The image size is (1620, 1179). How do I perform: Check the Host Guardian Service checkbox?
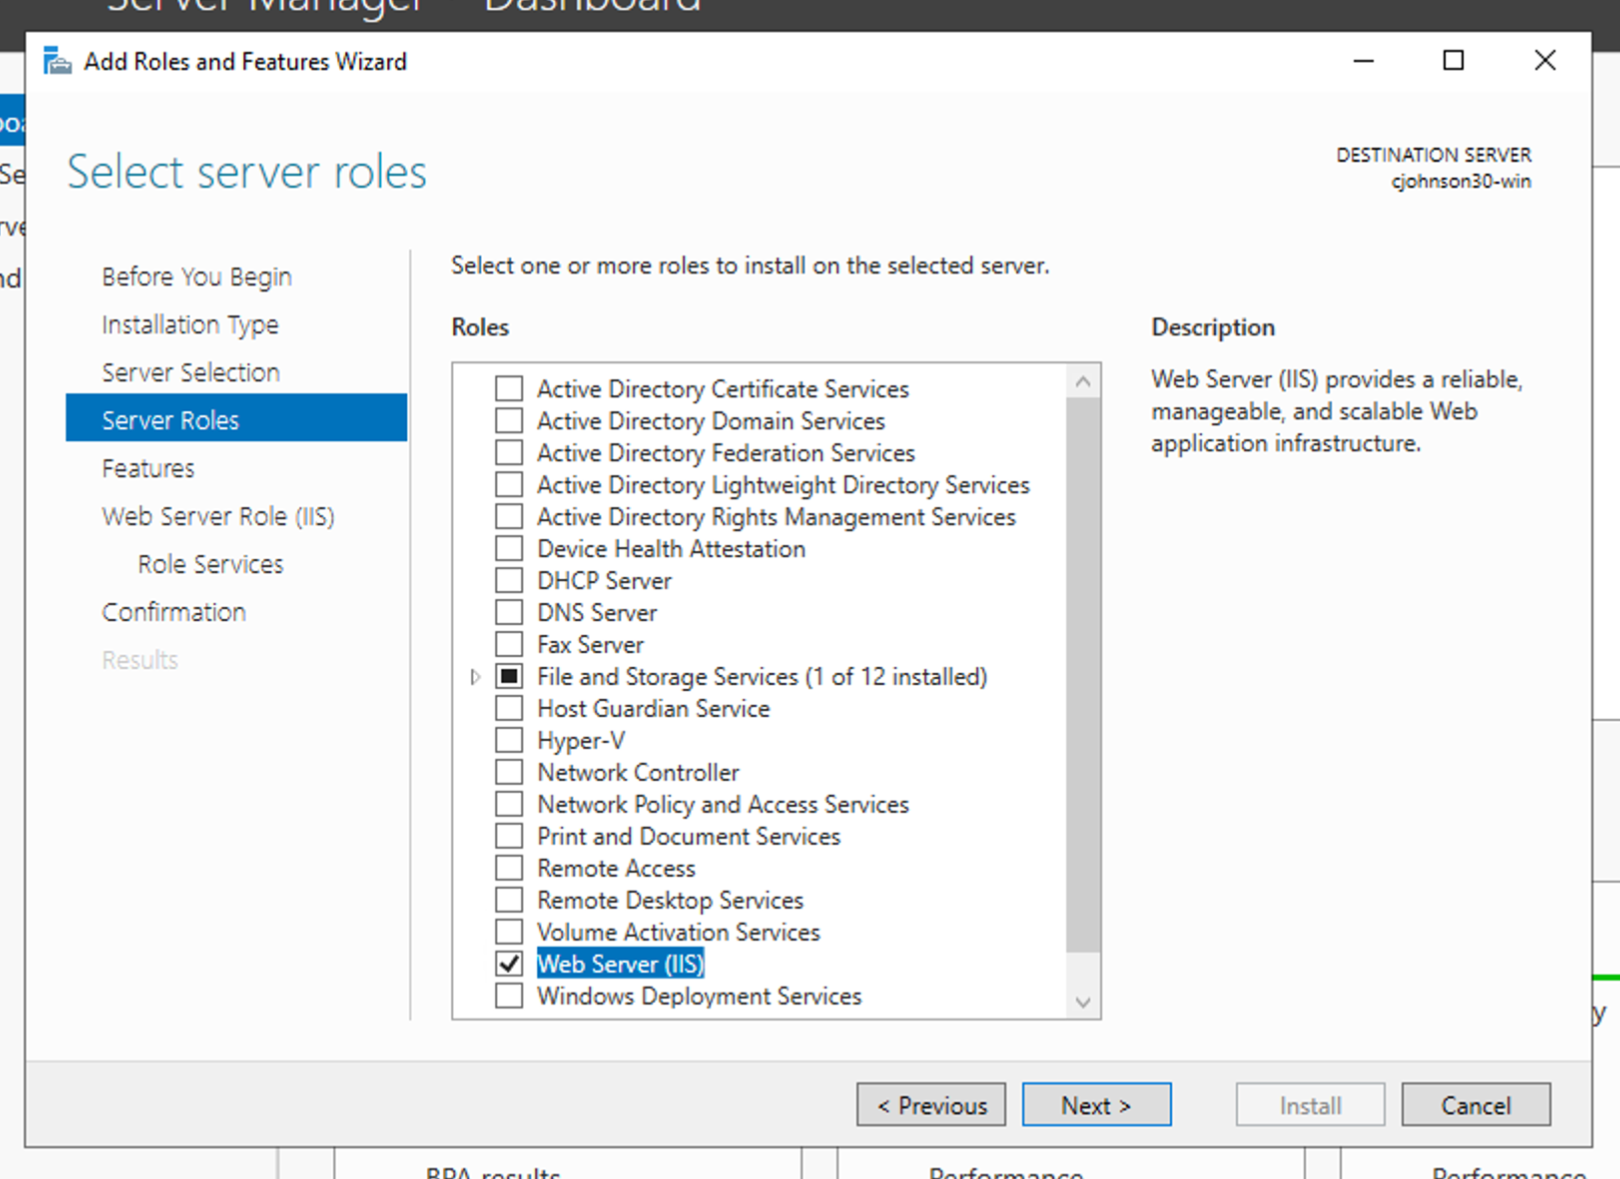(509, 708)
